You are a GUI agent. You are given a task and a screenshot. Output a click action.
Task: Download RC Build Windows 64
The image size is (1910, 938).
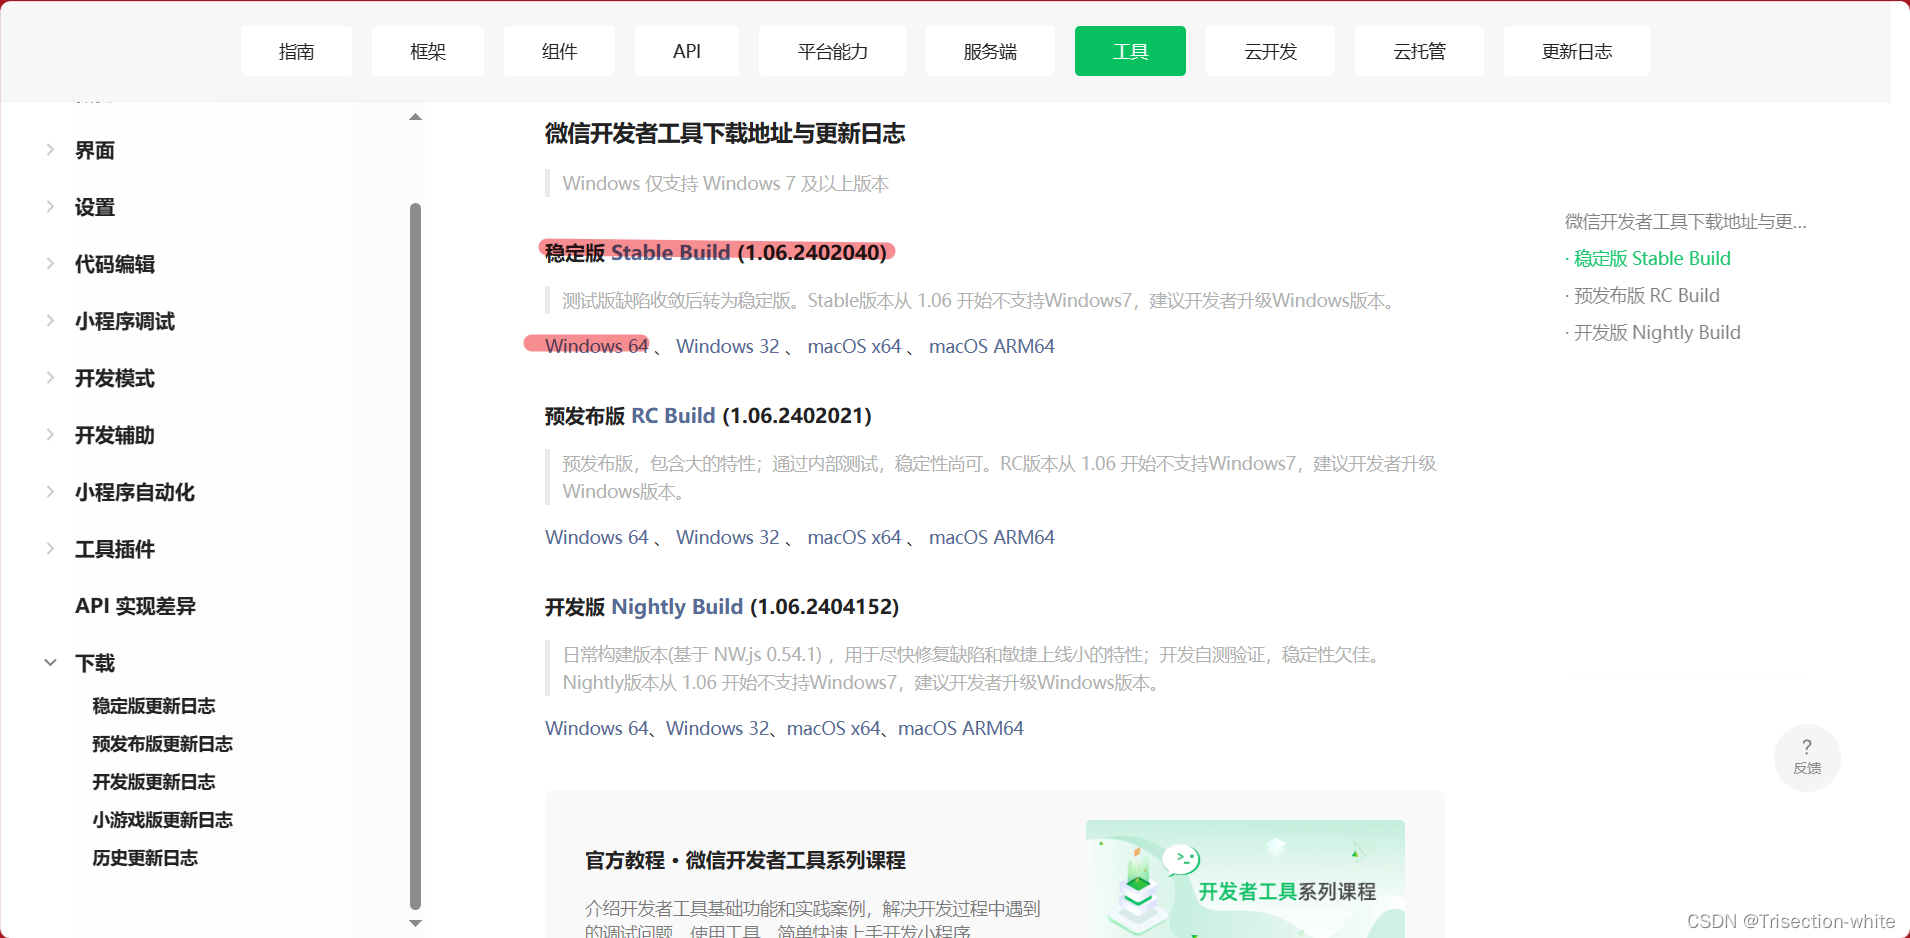(597, 537)
